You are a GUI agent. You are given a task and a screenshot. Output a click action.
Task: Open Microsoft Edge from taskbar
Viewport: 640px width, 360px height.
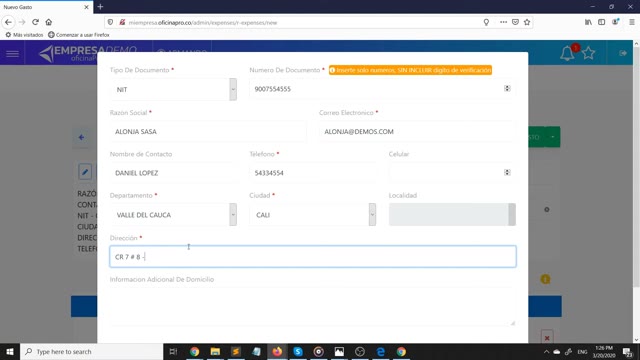tap(380, 351)
